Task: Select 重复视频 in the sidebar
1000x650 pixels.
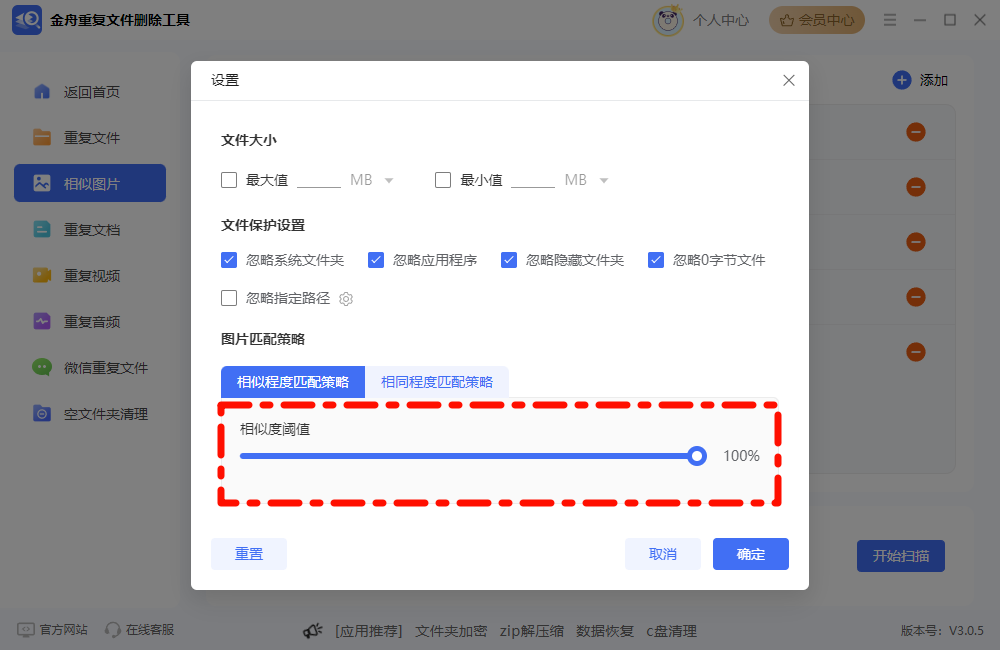Action: click(x=90, y=276)
